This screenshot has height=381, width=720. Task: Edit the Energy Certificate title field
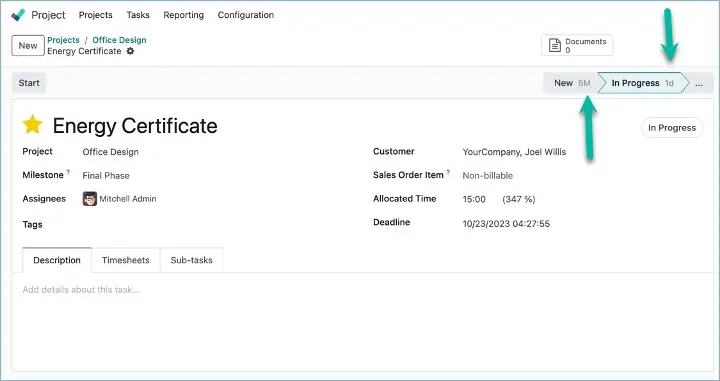click(135, 125)
